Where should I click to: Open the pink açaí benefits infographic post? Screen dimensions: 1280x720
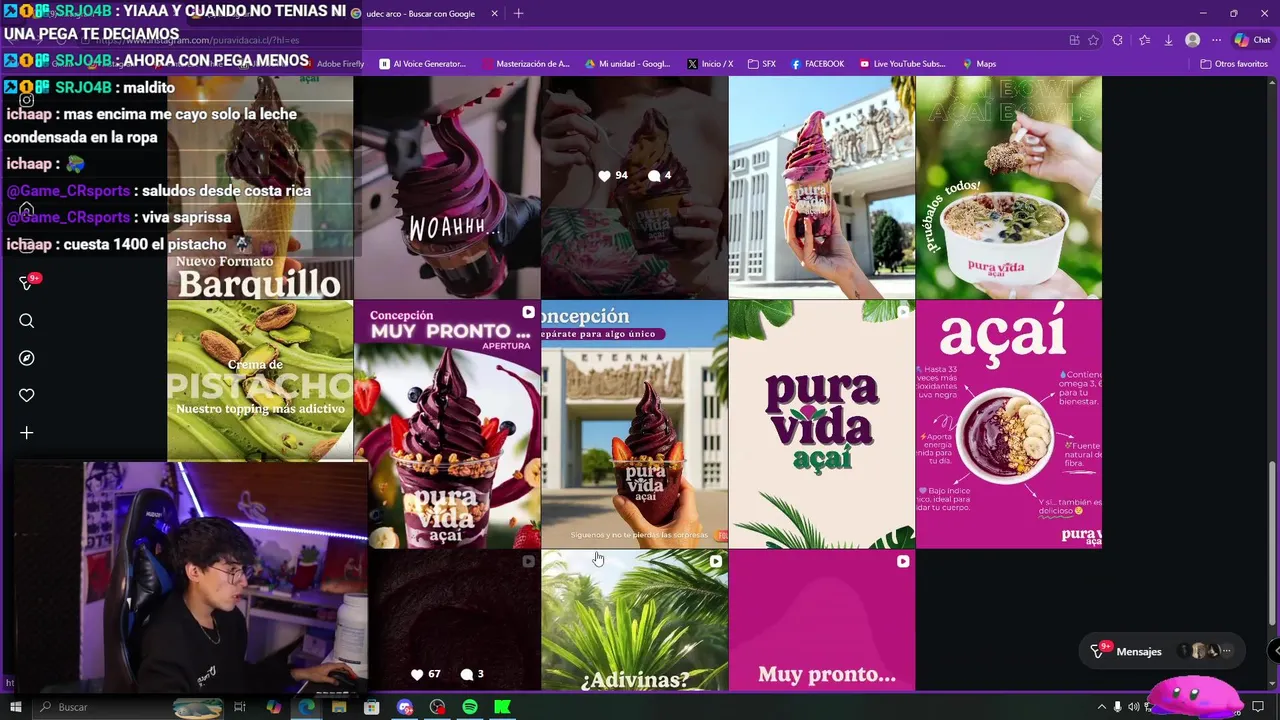[1008, 424]
